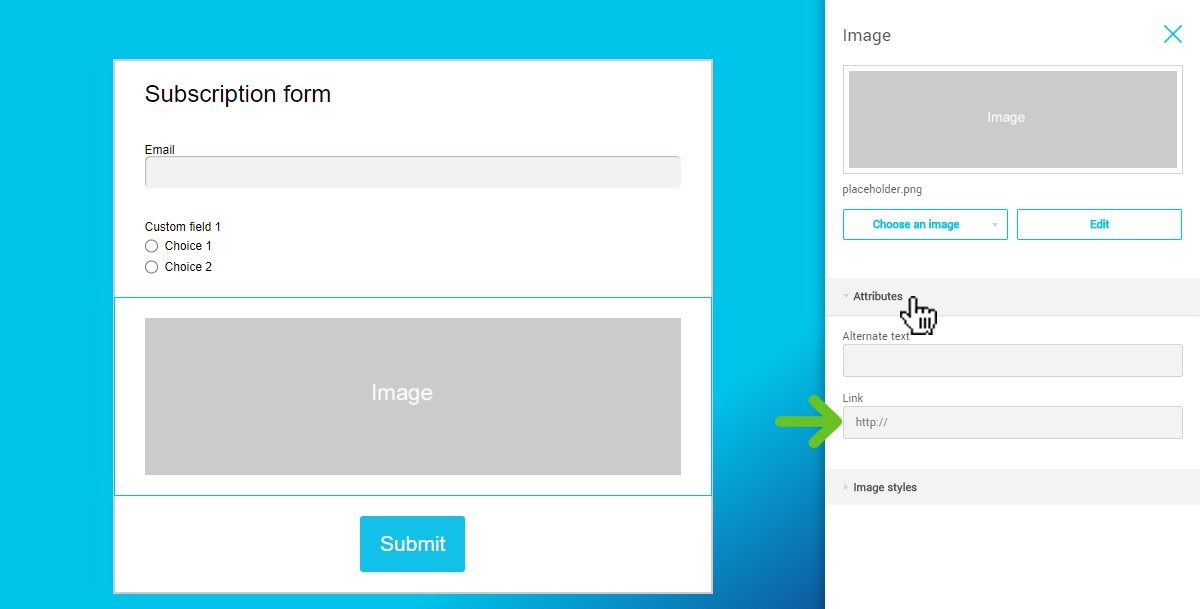Click the arrow icon beside Image styles

click(846, 488)
